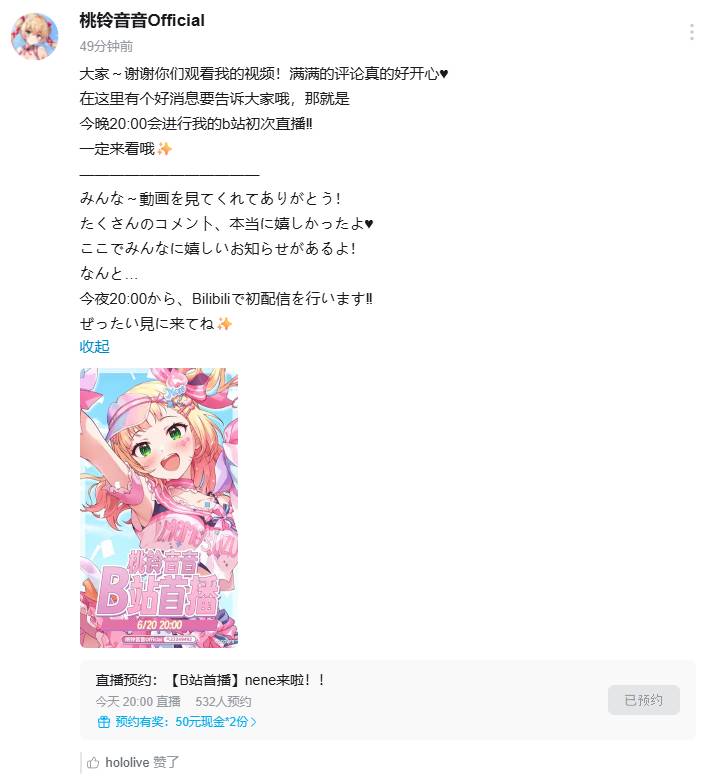704x782 pixels.
Task: Open the 桃铃音音Official profile avatar
Action: (34, 36)
